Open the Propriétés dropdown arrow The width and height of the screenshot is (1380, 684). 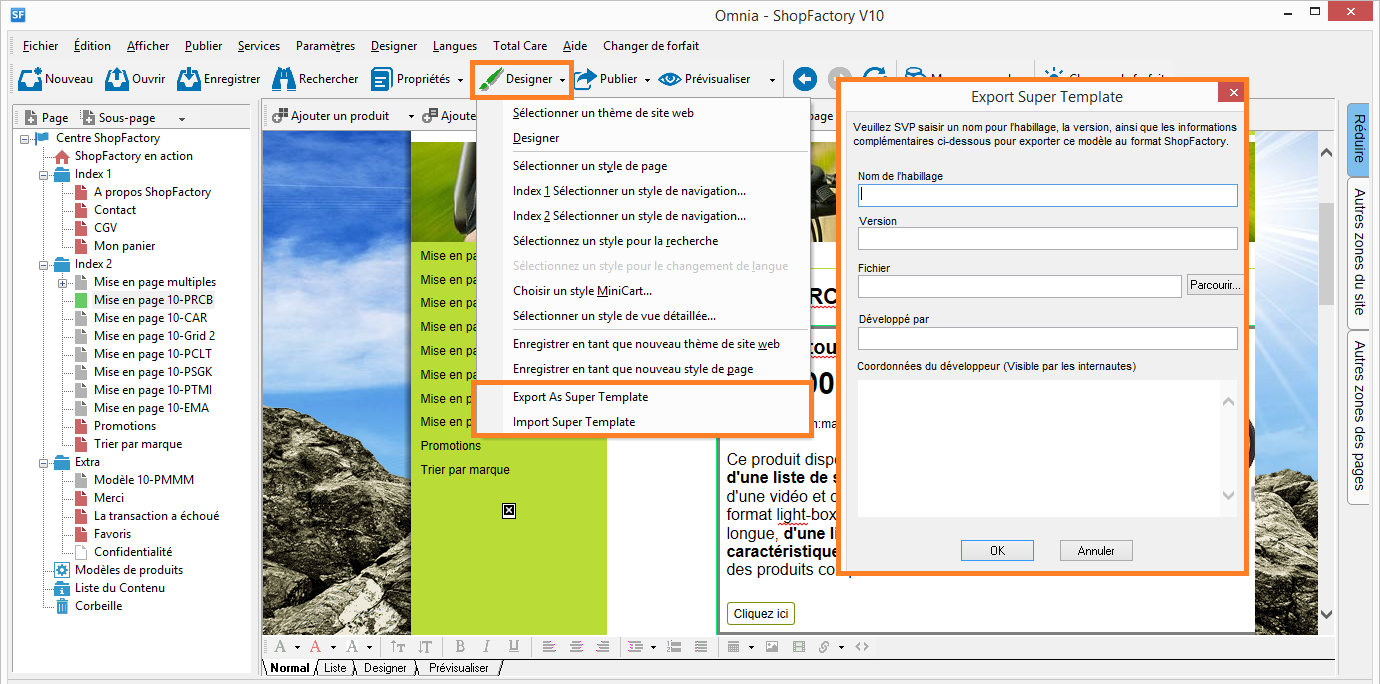pyautogui.click(x=460, y=80)
